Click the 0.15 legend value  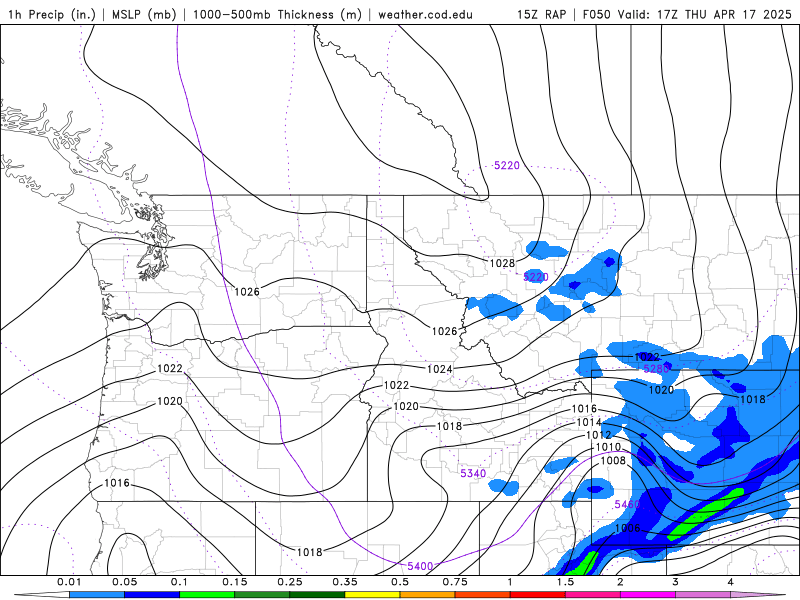pos(235,582)
